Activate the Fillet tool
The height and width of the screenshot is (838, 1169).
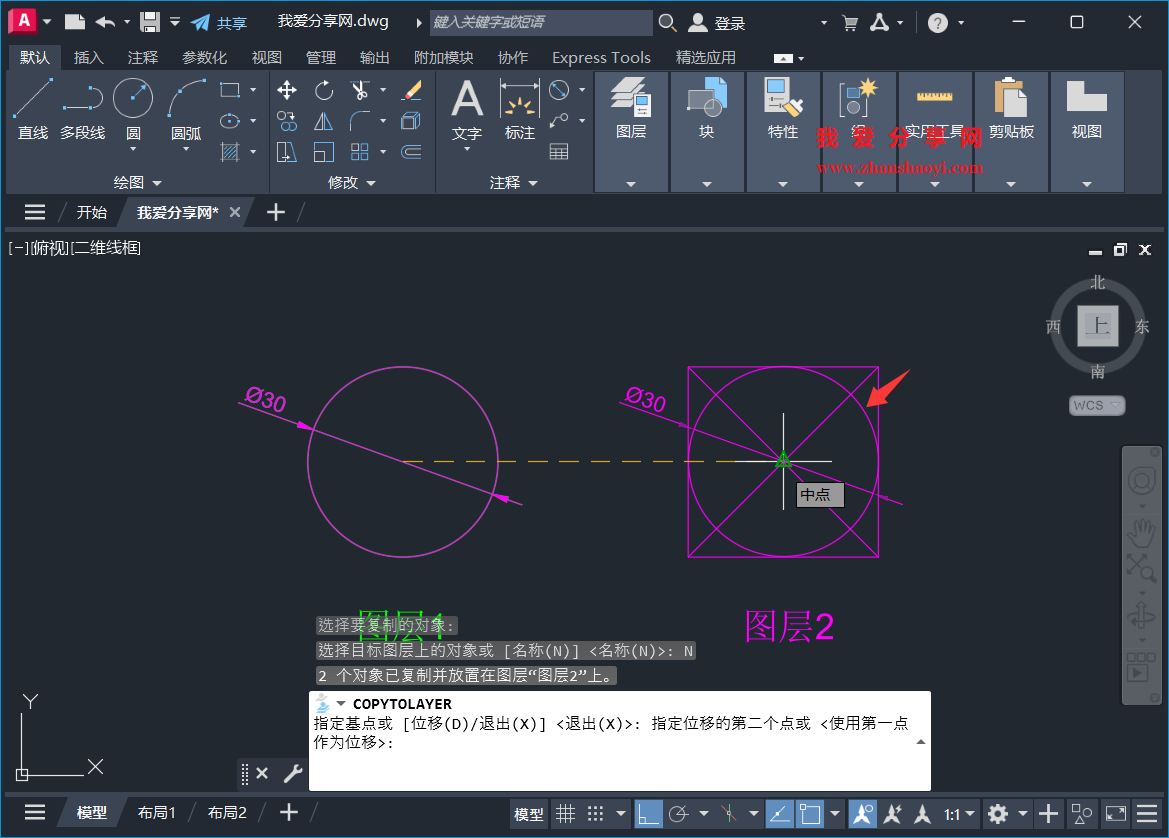tap(360, 121)
